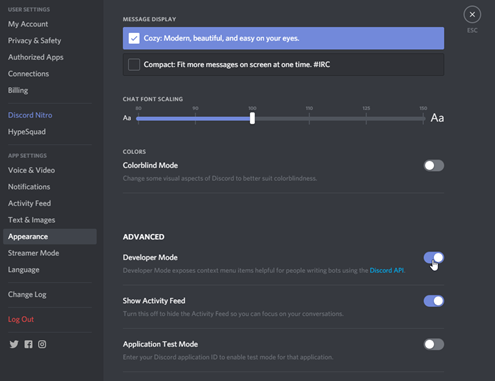Open Activity Feed settings

coord(29,203)
